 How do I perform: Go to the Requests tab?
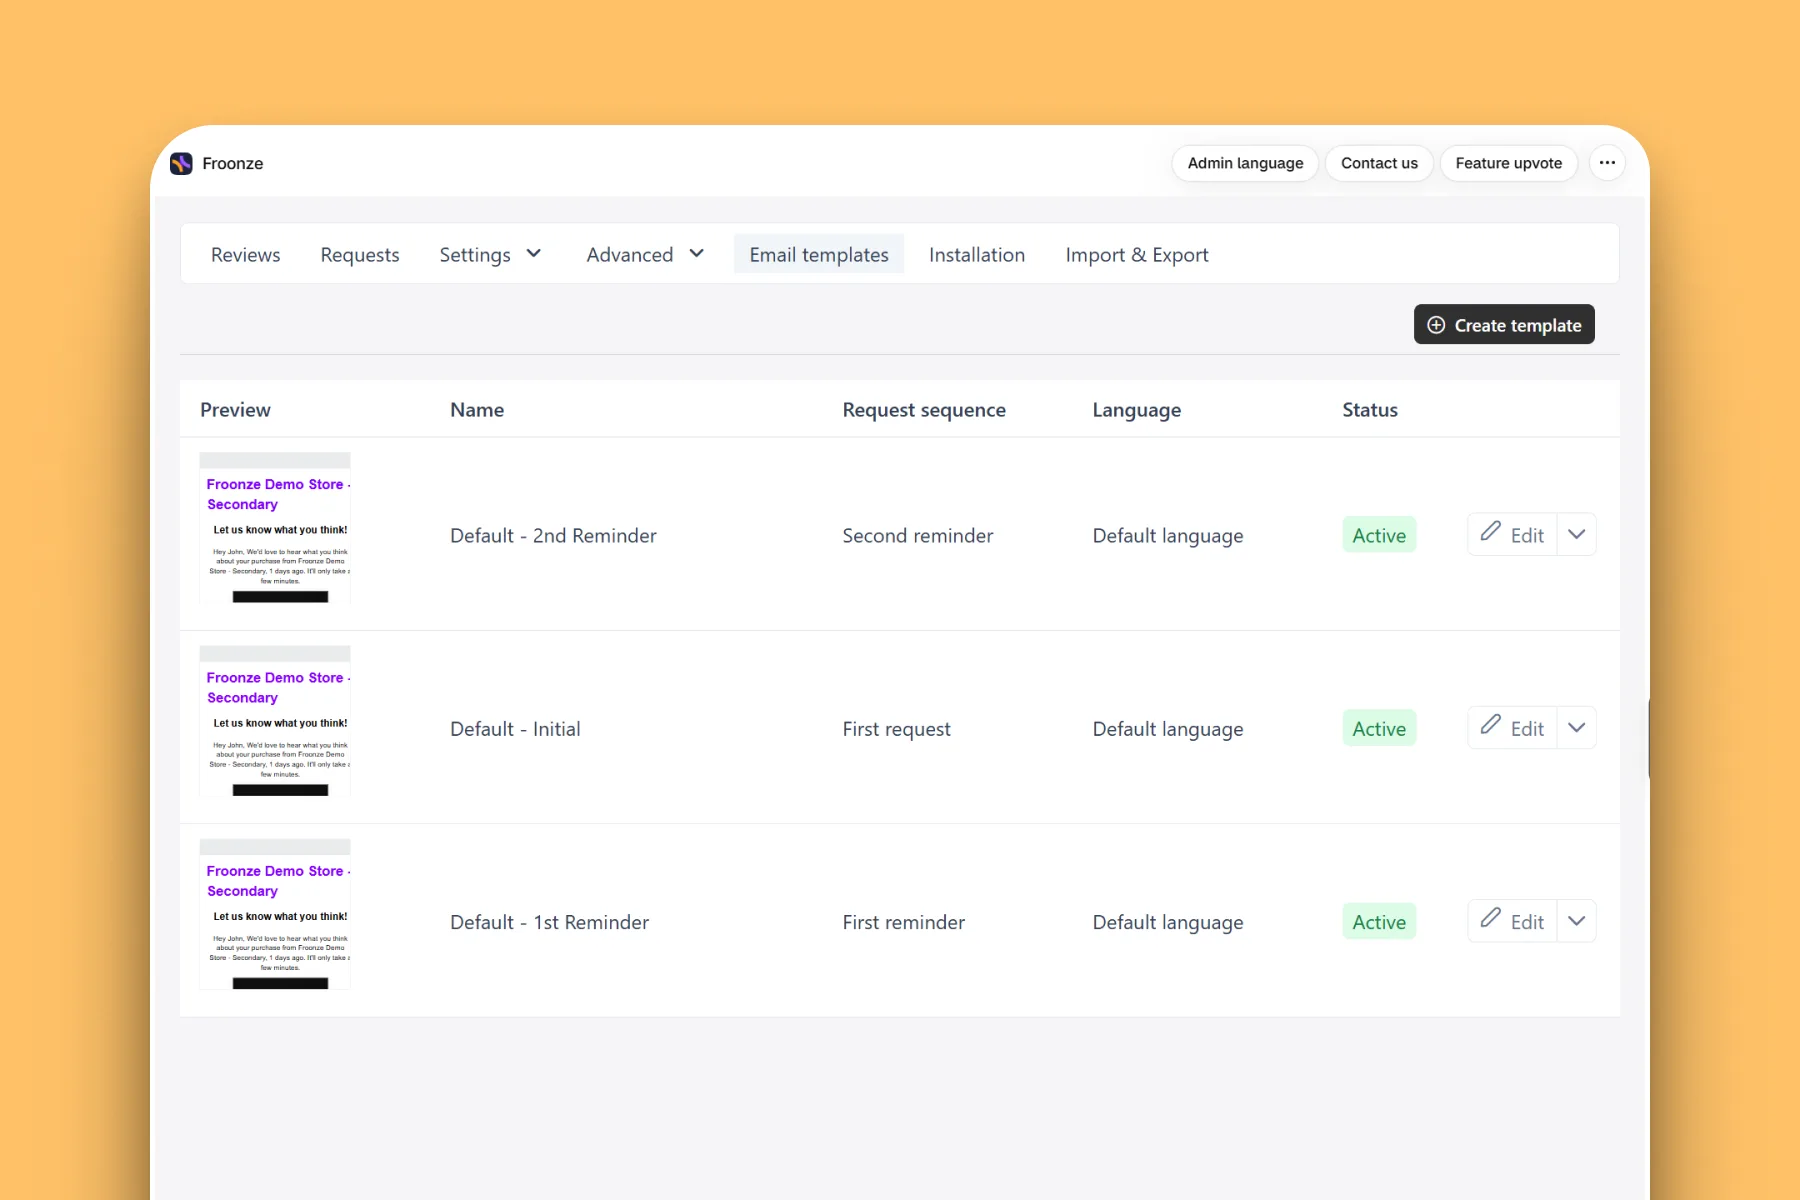click(360, 255)
